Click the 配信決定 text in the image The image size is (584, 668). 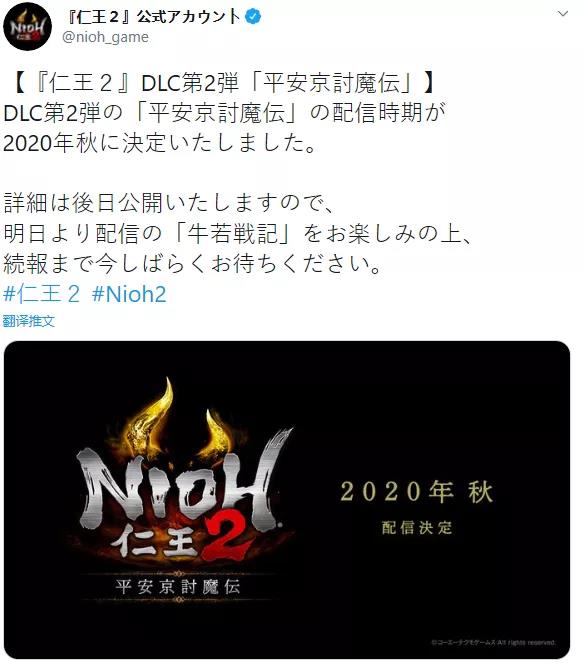coord(417,527)
